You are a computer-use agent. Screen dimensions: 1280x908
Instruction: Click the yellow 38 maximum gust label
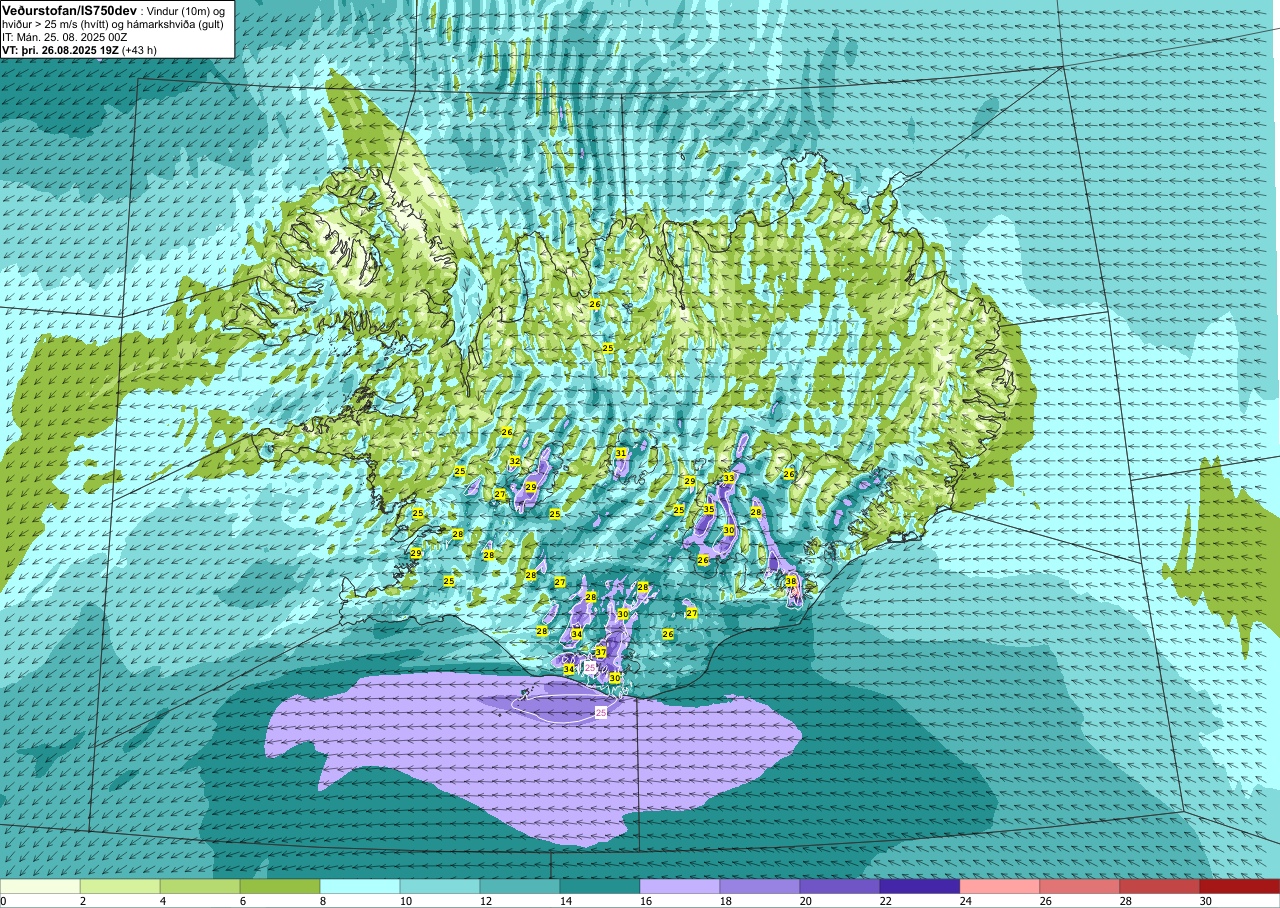coord(791,581)
